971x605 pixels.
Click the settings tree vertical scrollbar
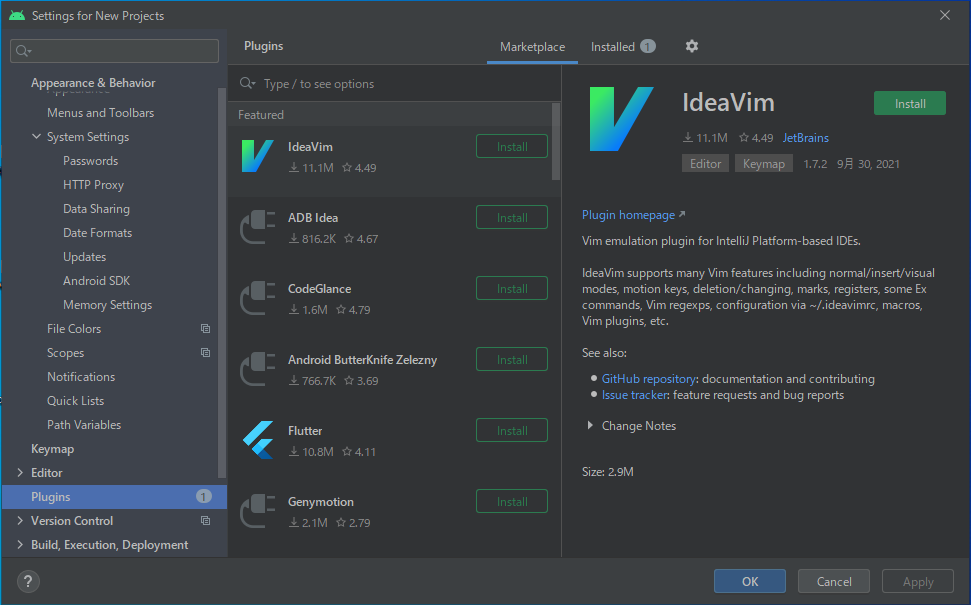(x=222, y=282)
